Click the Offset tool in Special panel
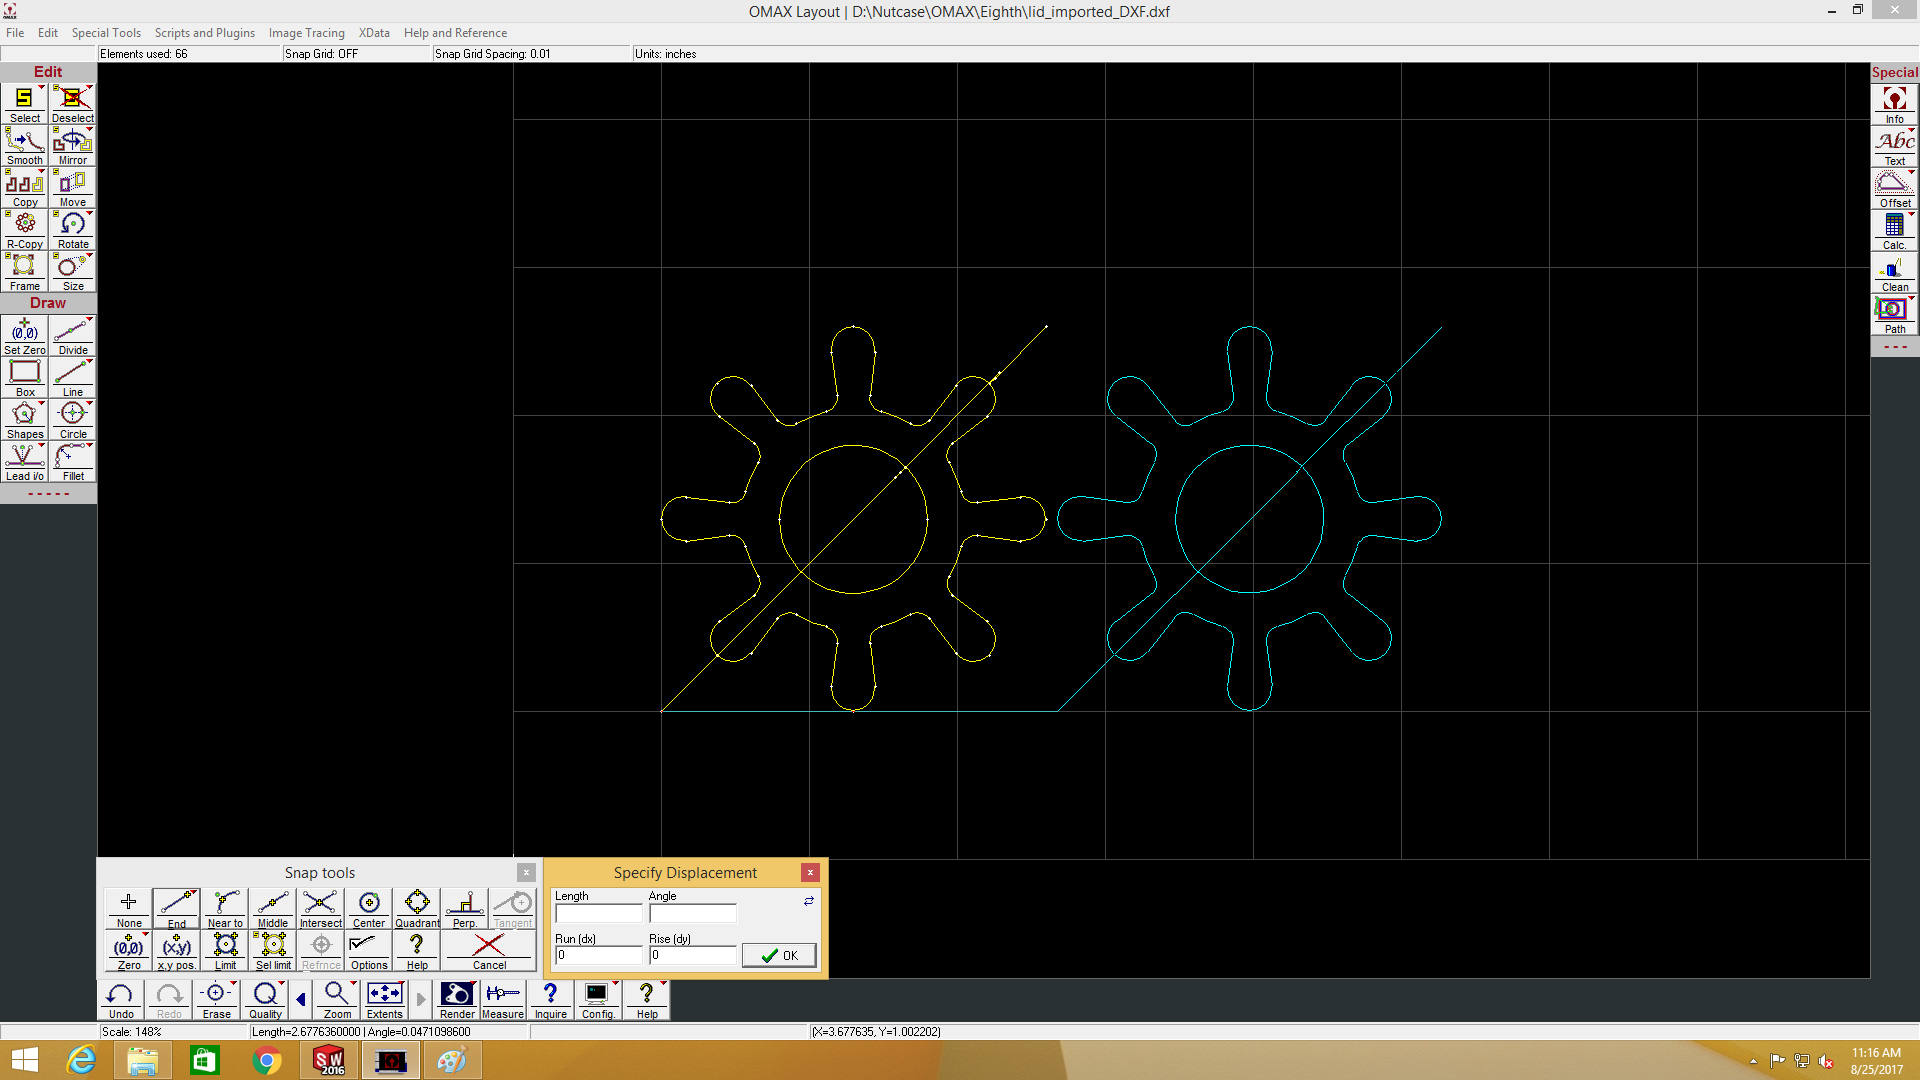1920x1080 pixels. tap(1894, 188)
